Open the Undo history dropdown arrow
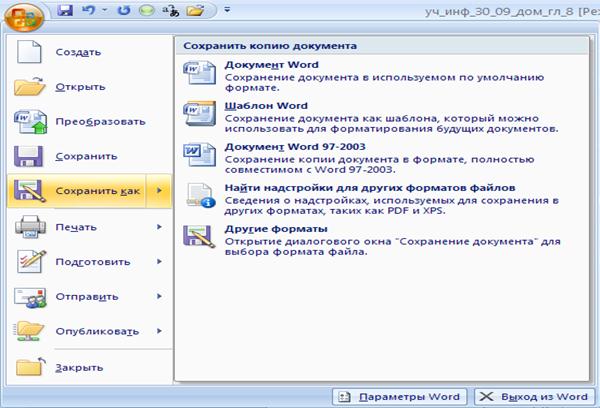600x408 pixels. click(x=104, y=10)
